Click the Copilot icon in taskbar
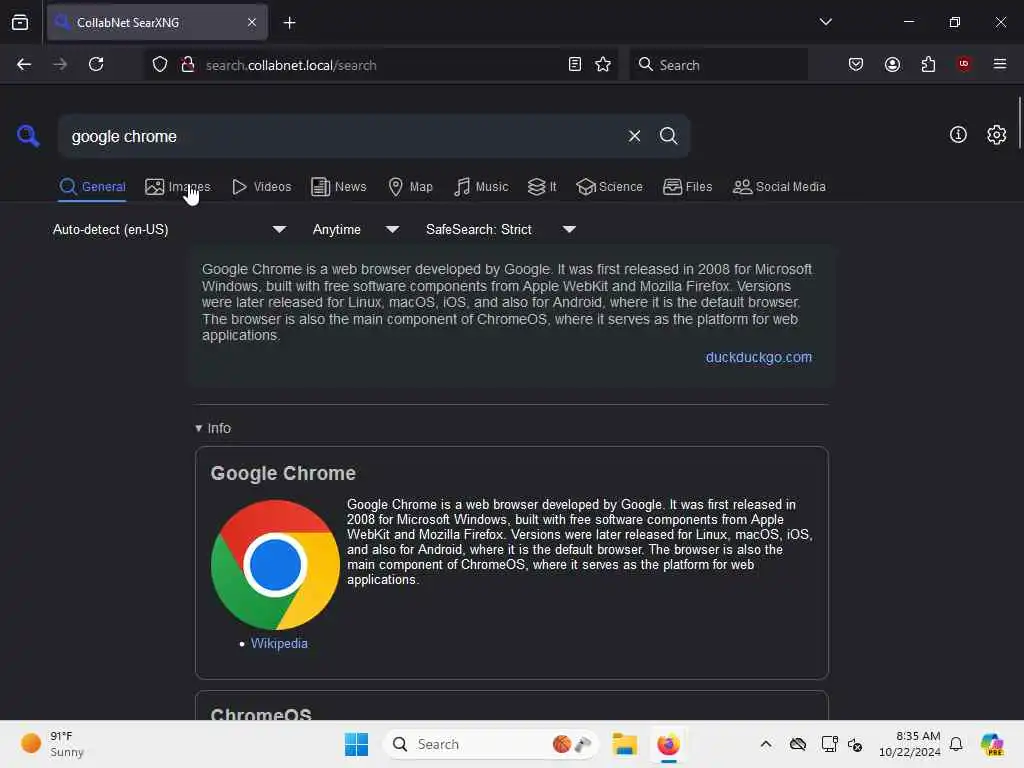Viewport: 1024px width, 768px height. [x=992, y=744]
